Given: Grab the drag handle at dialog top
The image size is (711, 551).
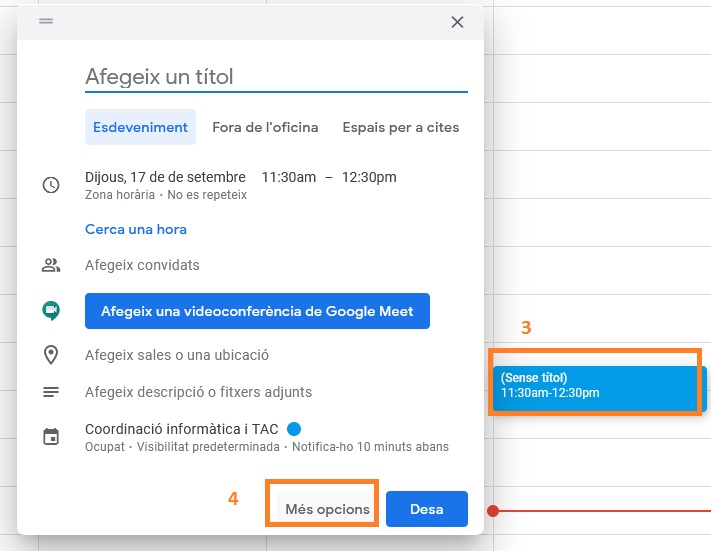Looking at the screenshot, I should point(46,21).
